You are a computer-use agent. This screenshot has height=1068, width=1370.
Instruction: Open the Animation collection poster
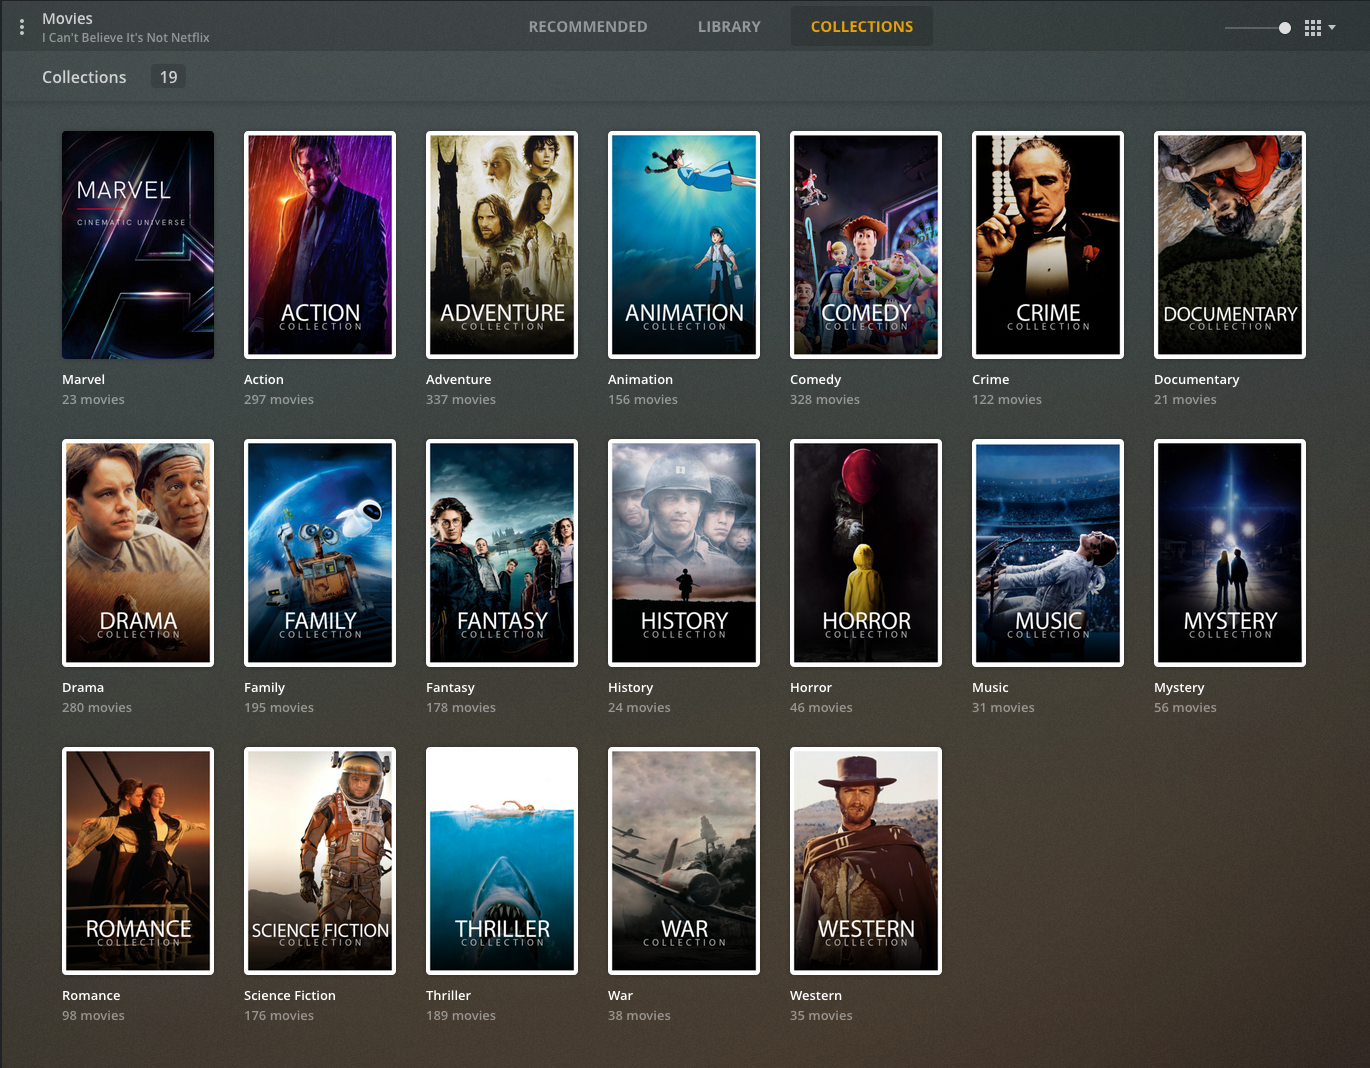(684, 245)
